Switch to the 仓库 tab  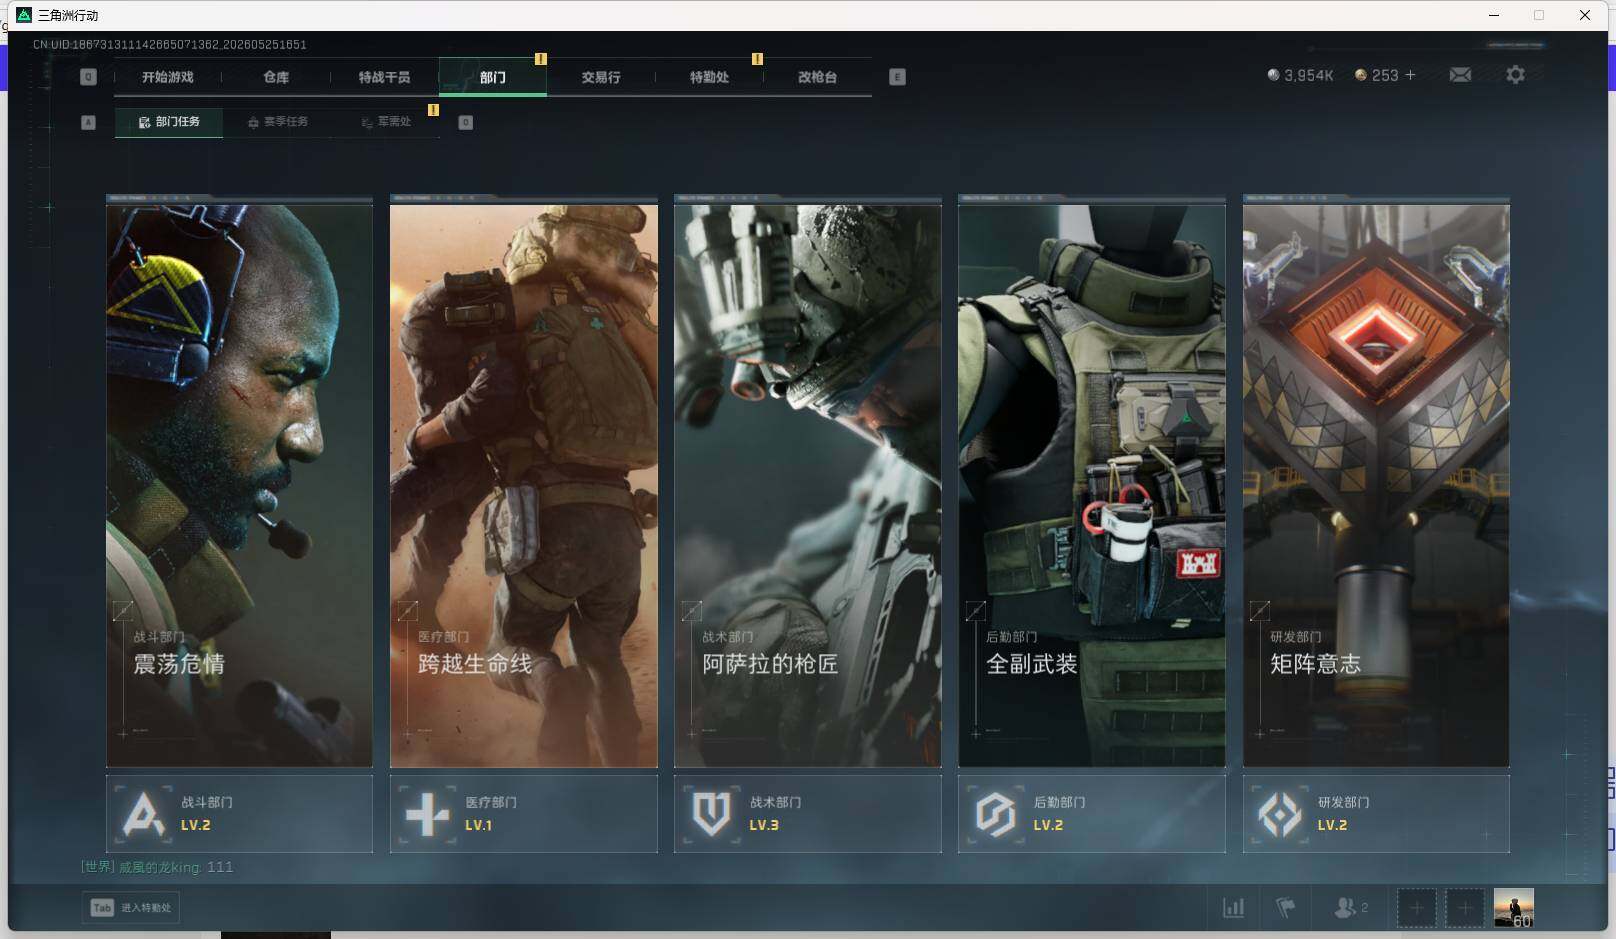coord(276,77)
